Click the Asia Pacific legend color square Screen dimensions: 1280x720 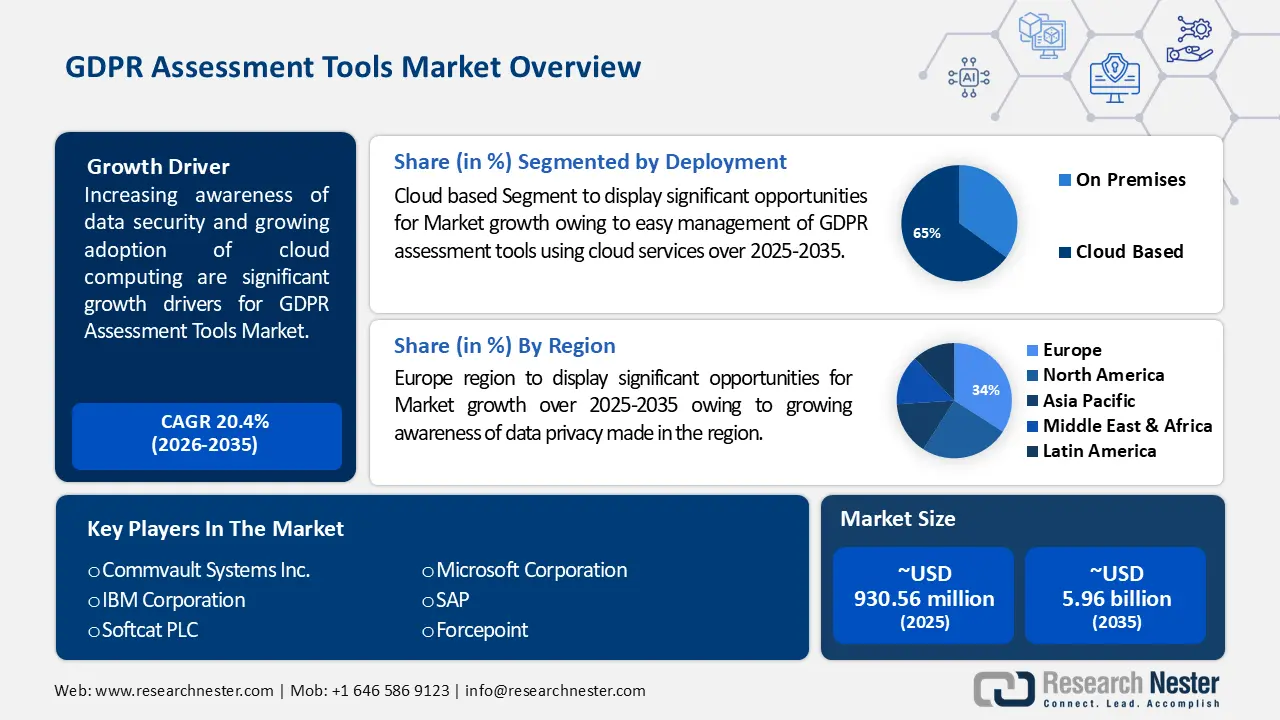click(1032, 402)
